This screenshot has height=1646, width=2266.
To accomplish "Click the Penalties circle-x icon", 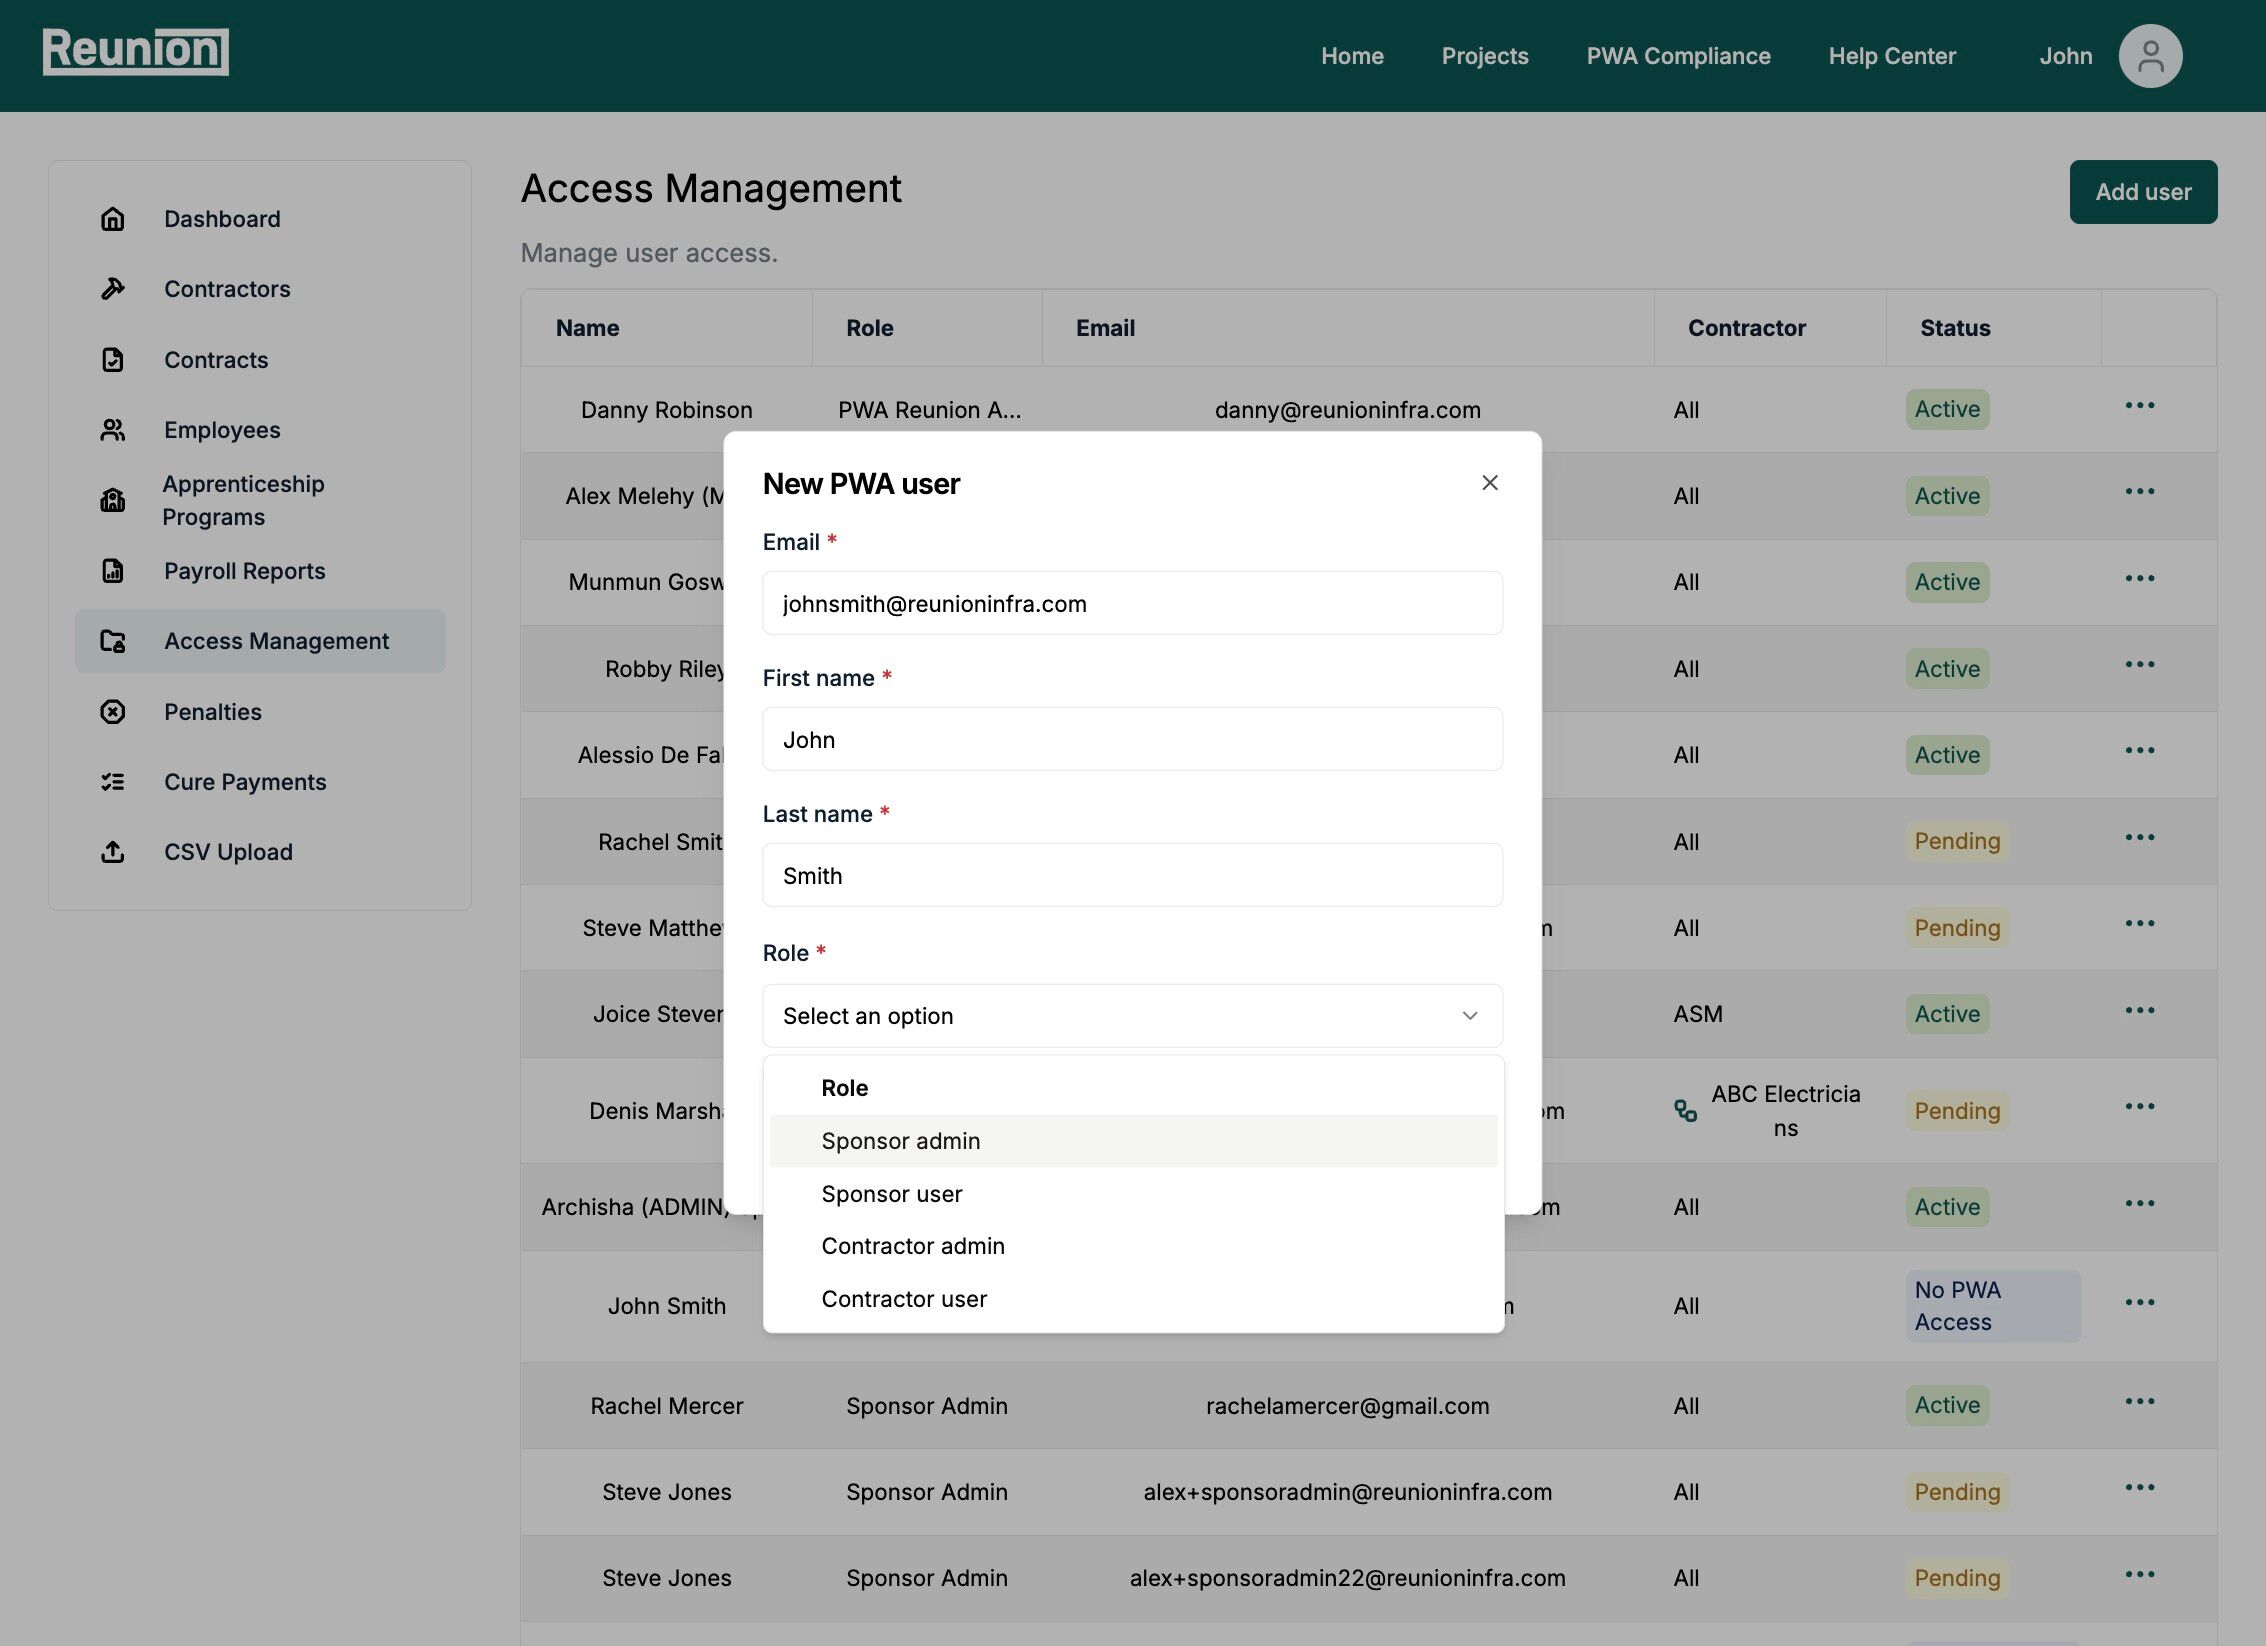I will [113, 712].
